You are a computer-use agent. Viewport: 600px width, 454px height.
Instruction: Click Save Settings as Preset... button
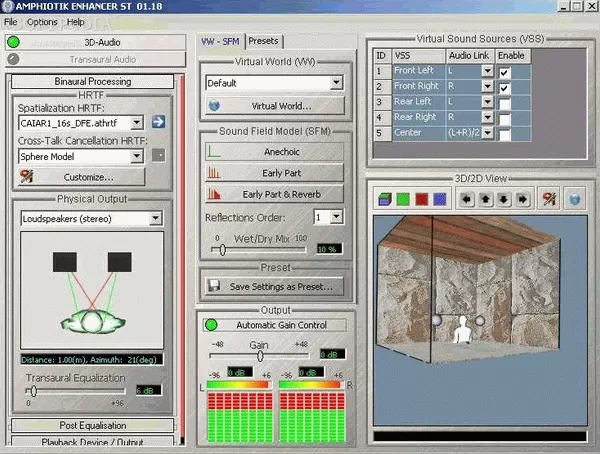[274, 286]
